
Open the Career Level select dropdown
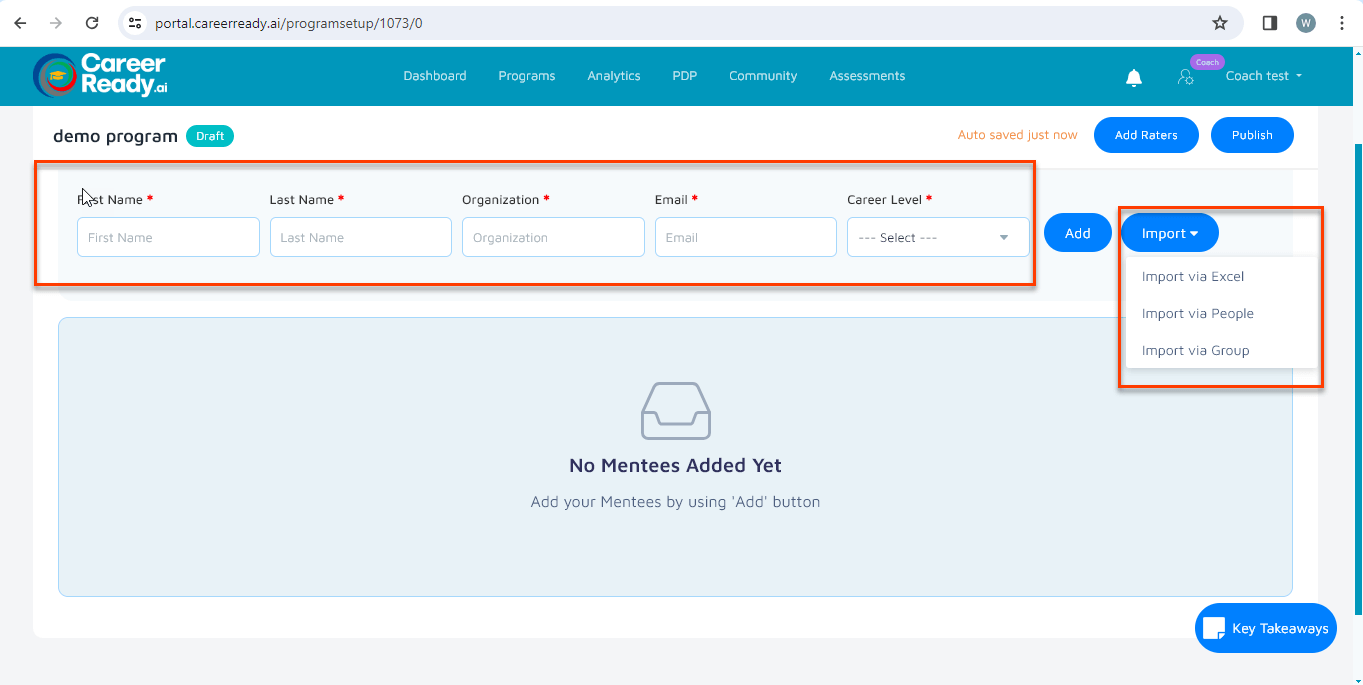(937, 238)
